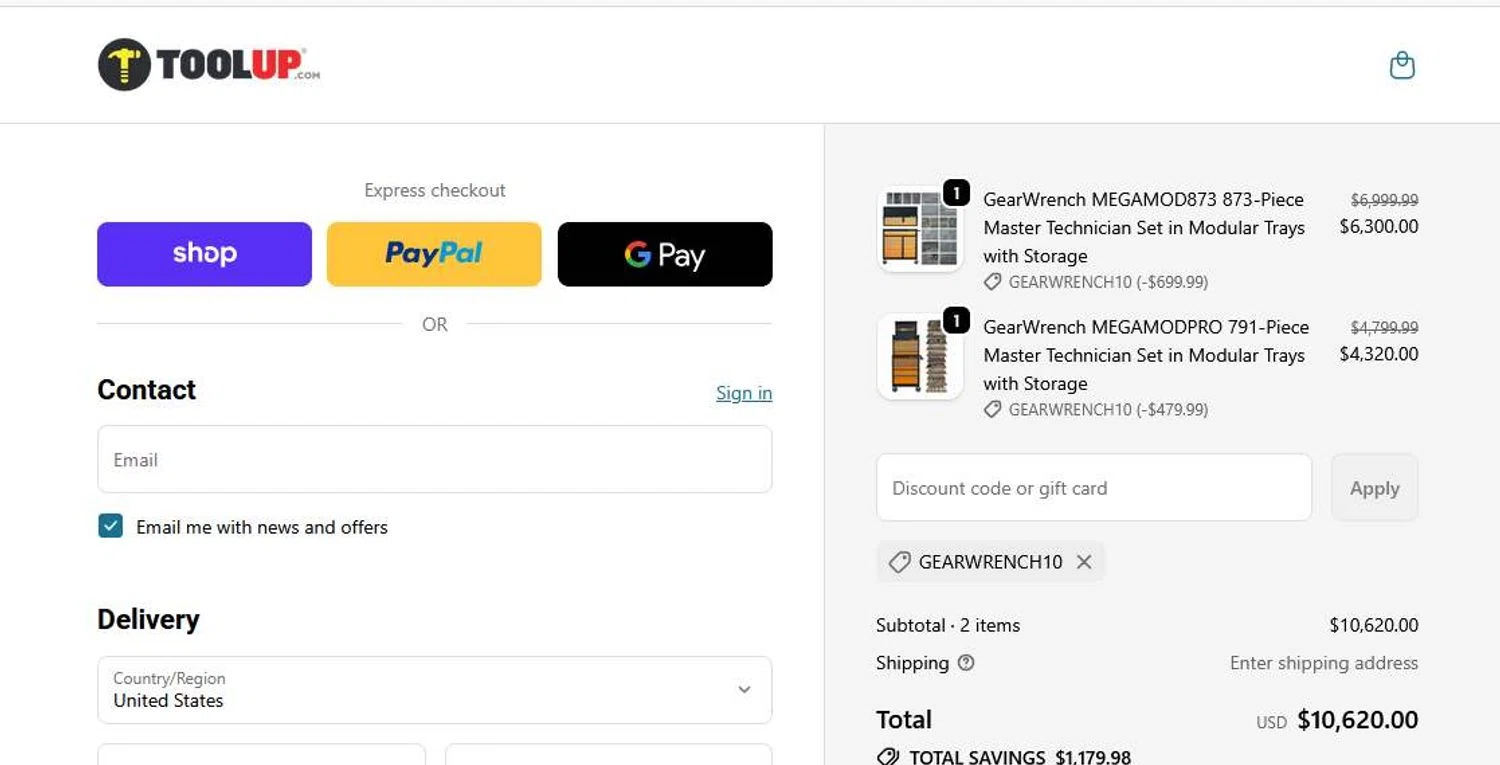This screenshot has width=1500, height=765.
Task: Click the Country/Region chevron arrow
Action: click(x=744, y=690)
